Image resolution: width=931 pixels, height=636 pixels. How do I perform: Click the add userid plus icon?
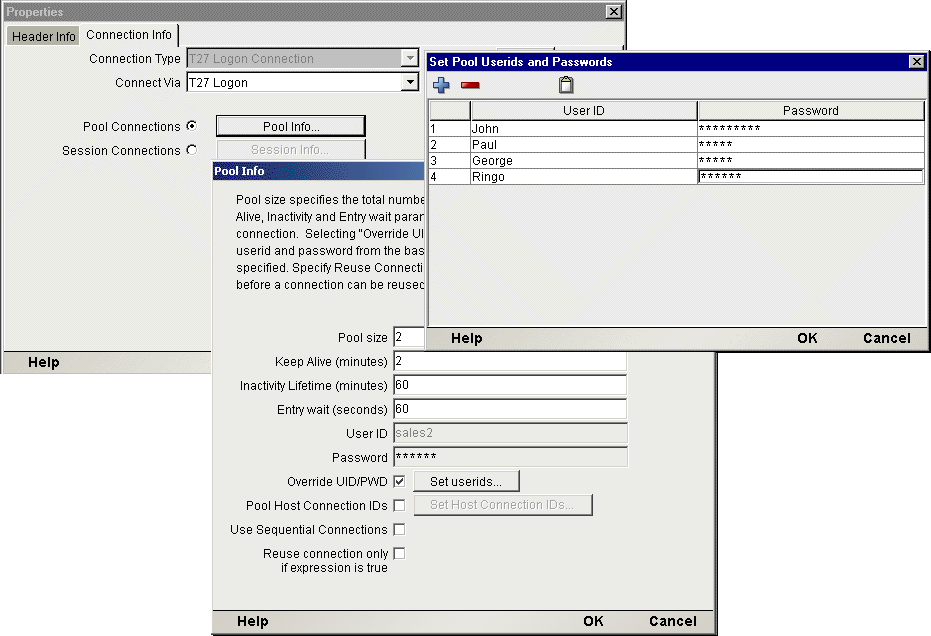click(x=440, y=85)
